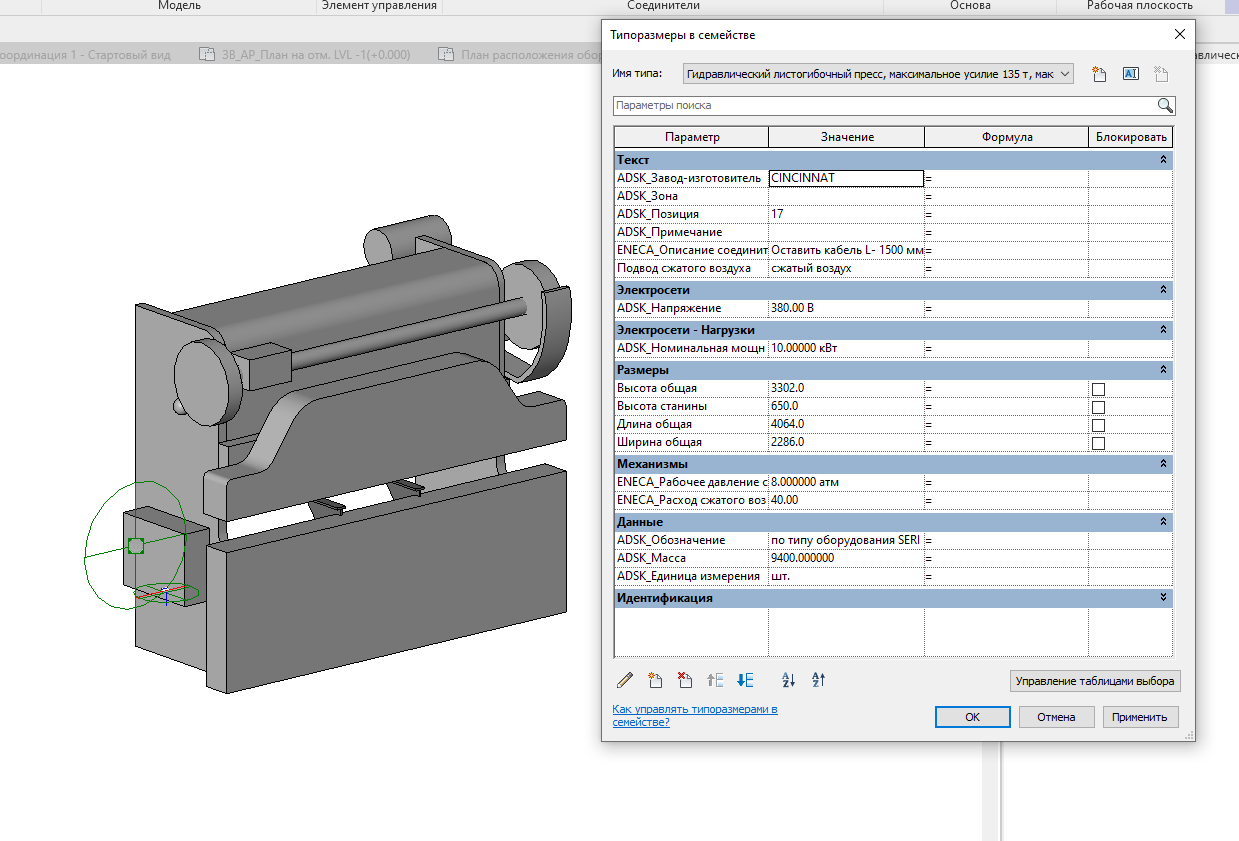This screenshot has width=1239, height=841.
Task: Select the ADSK_Единица измерения value шт.
Action: 846,576
